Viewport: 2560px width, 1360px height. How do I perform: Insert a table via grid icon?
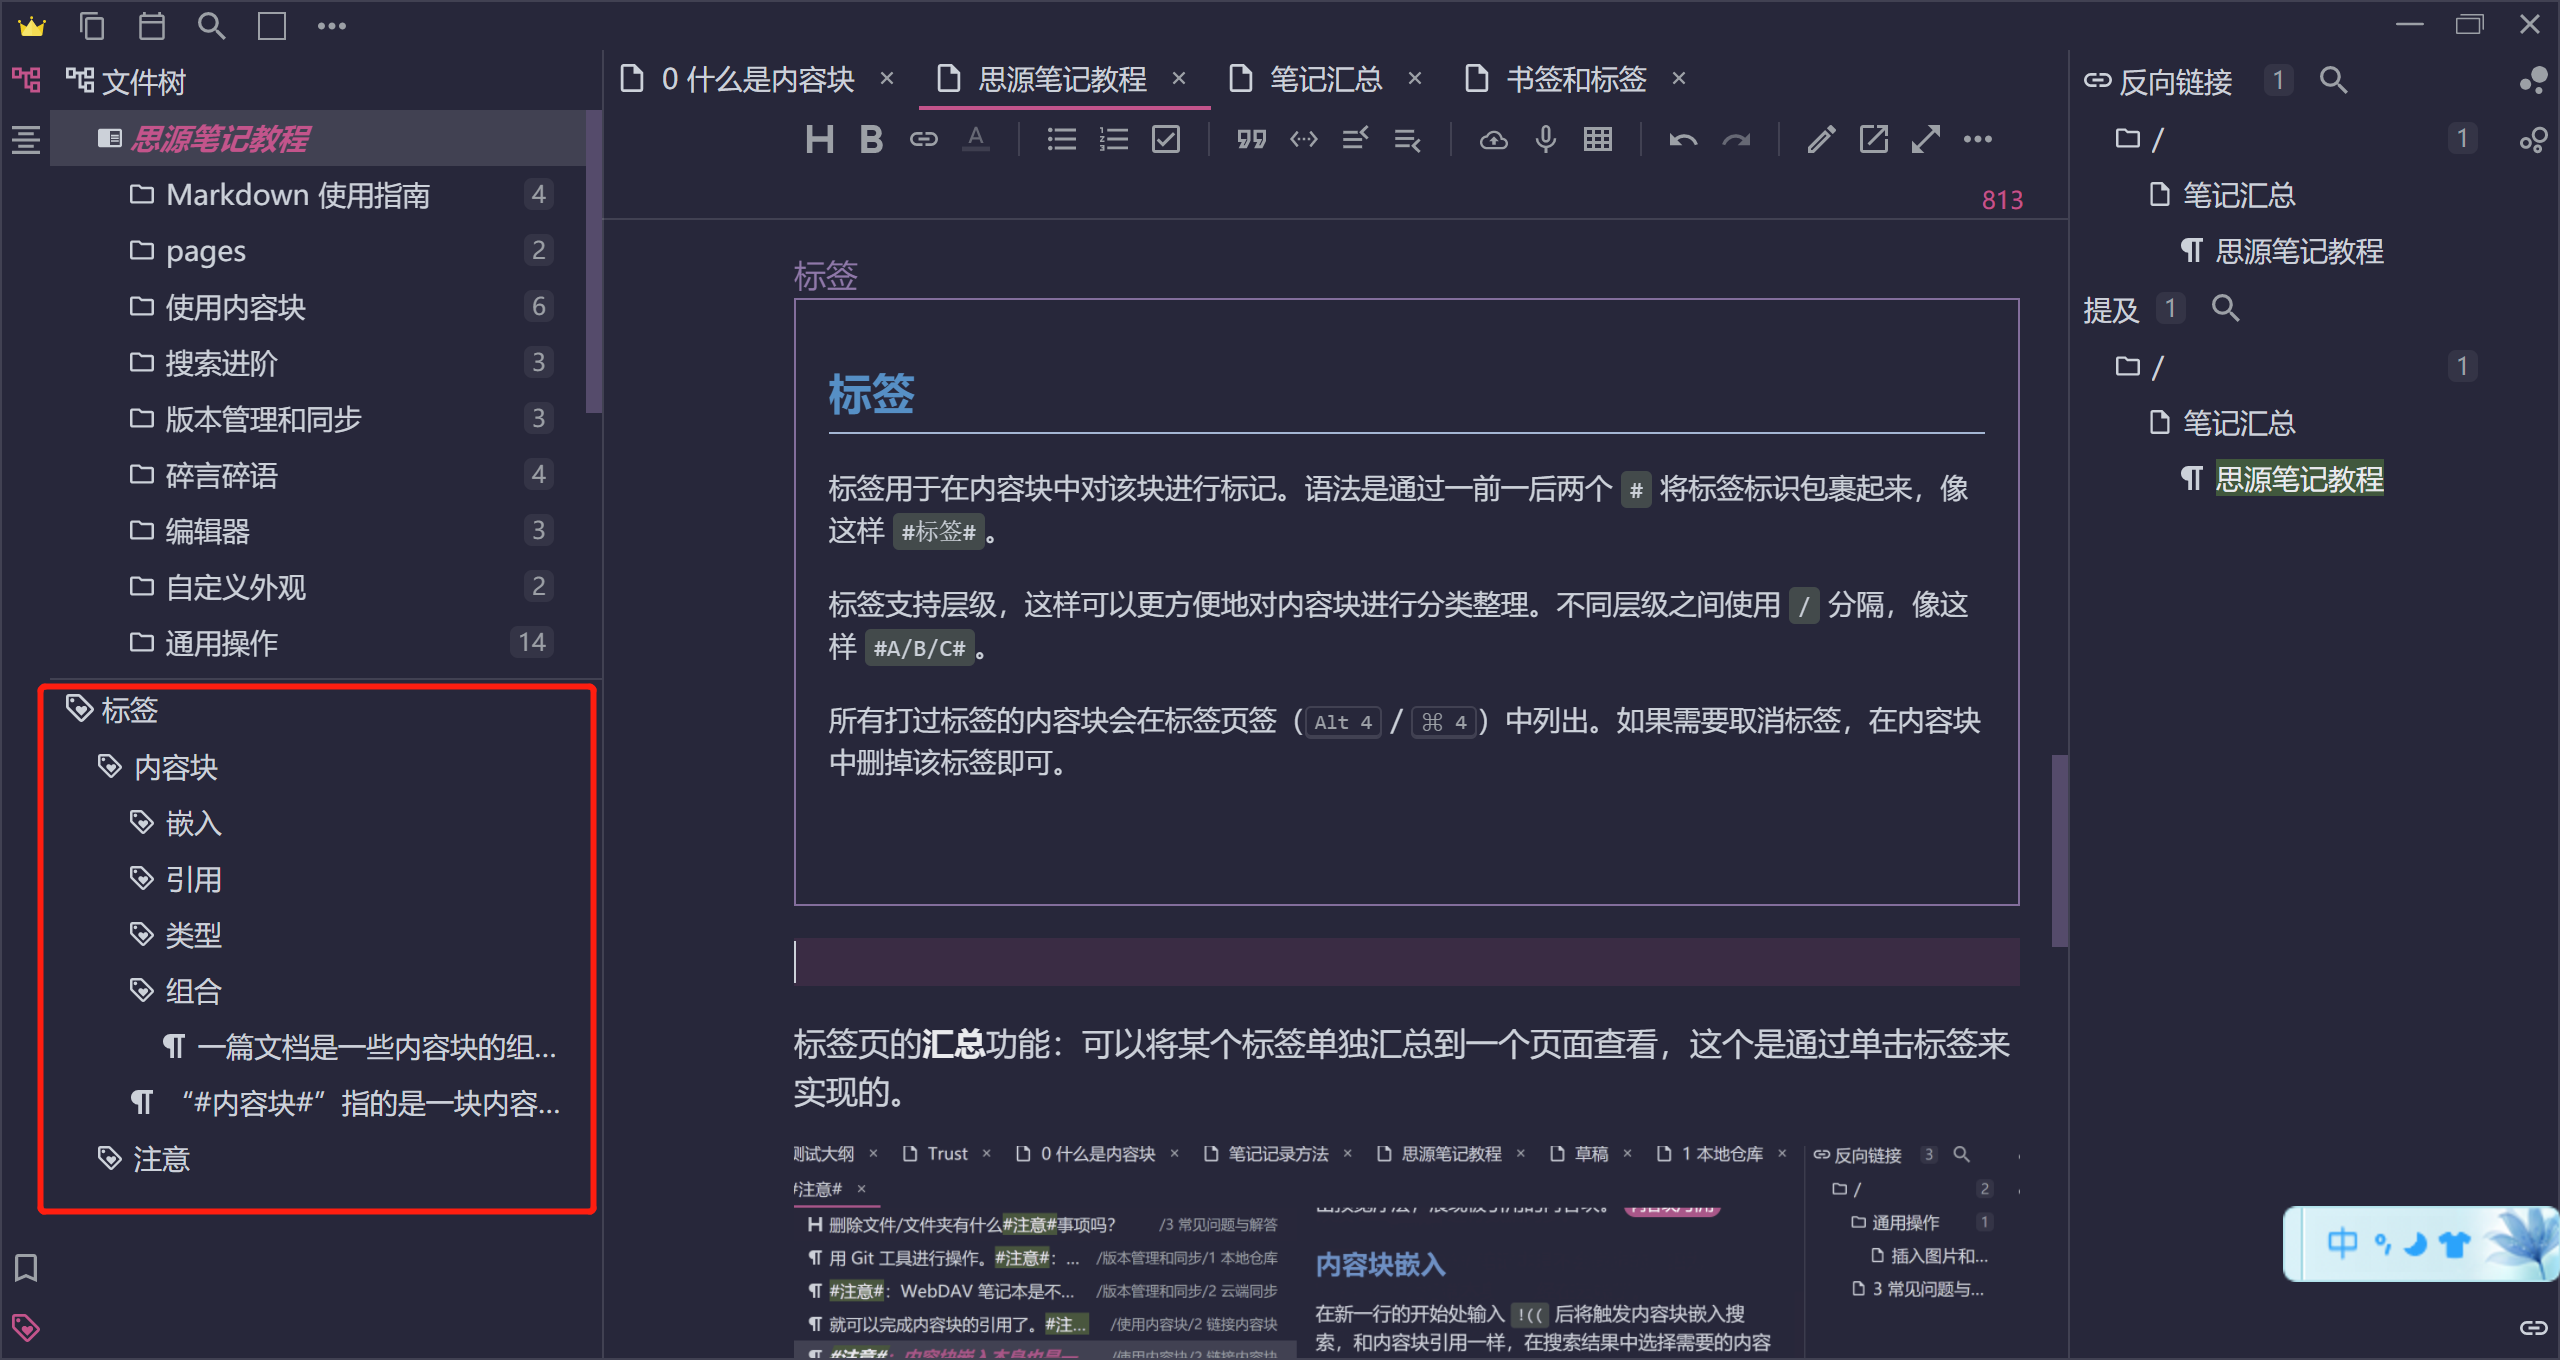(x=1597, y=139)
